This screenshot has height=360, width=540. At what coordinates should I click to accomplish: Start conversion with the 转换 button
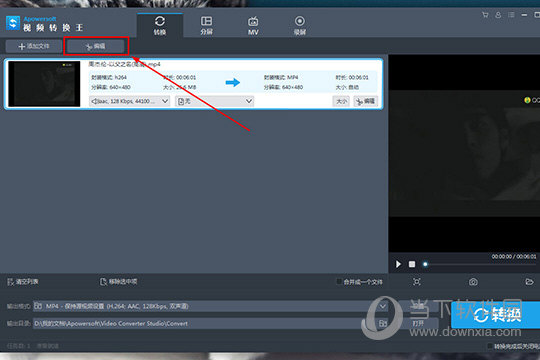click(x=496, y=315)
